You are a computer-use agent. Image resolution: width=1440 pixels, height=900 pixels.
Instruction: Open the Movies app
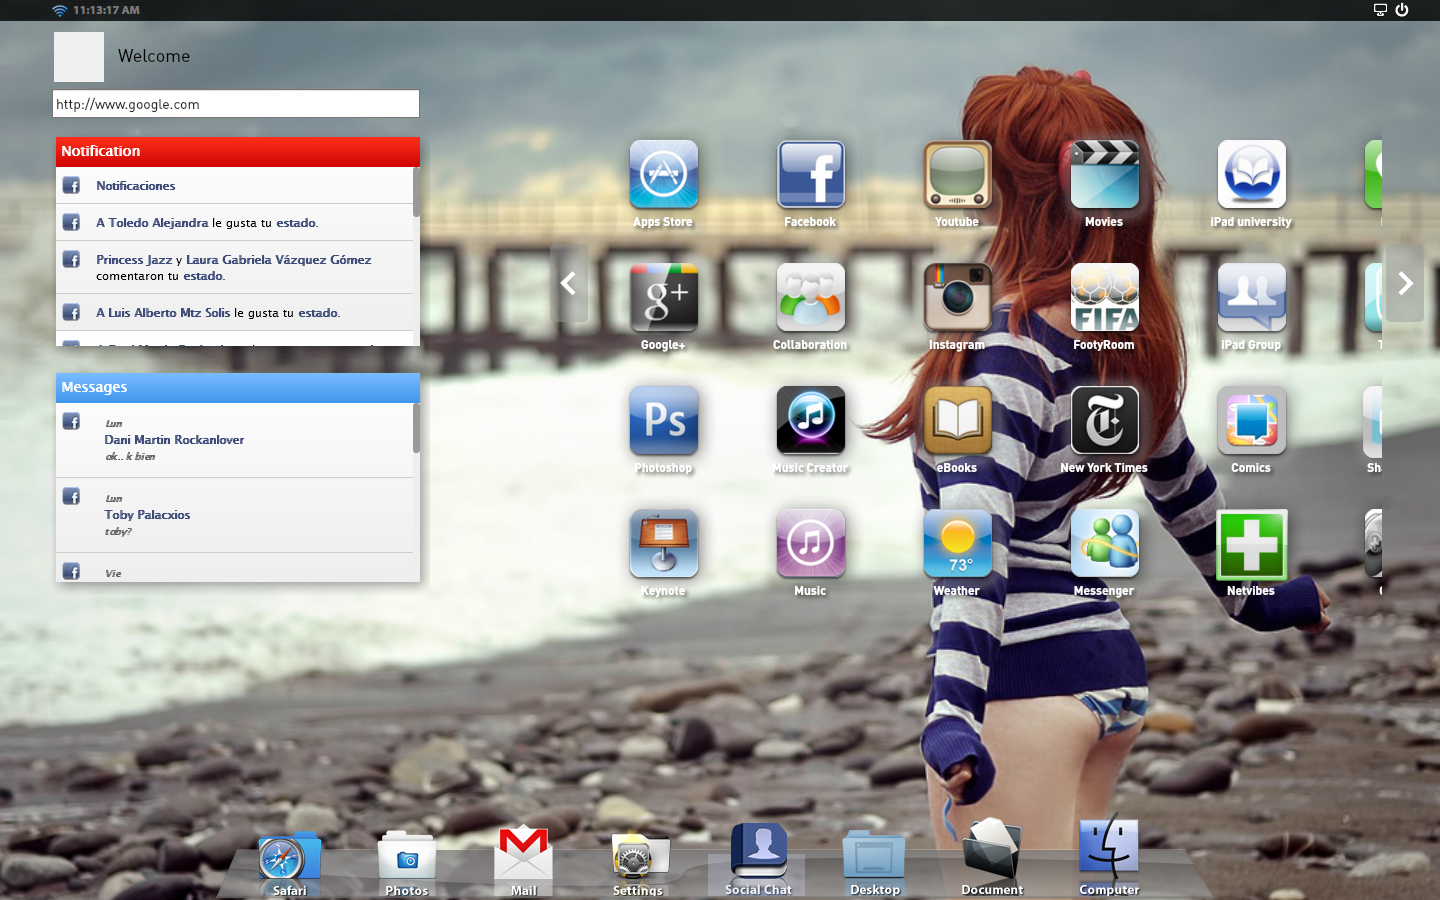[x=1104, y=174]
